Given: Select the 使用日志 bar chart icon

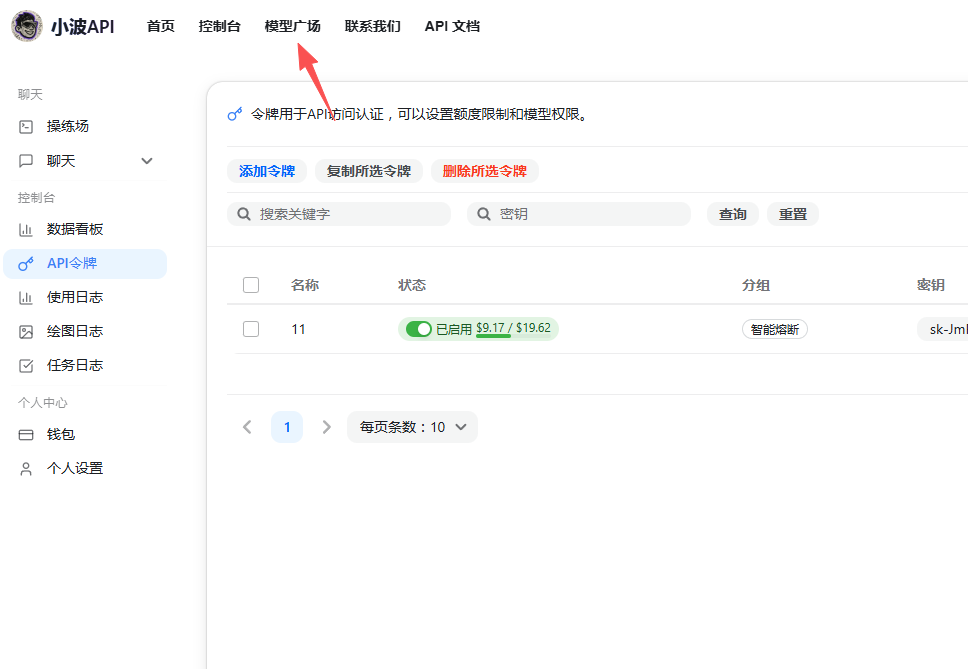Looking at the screenshot, I should (x=26, y=297).
